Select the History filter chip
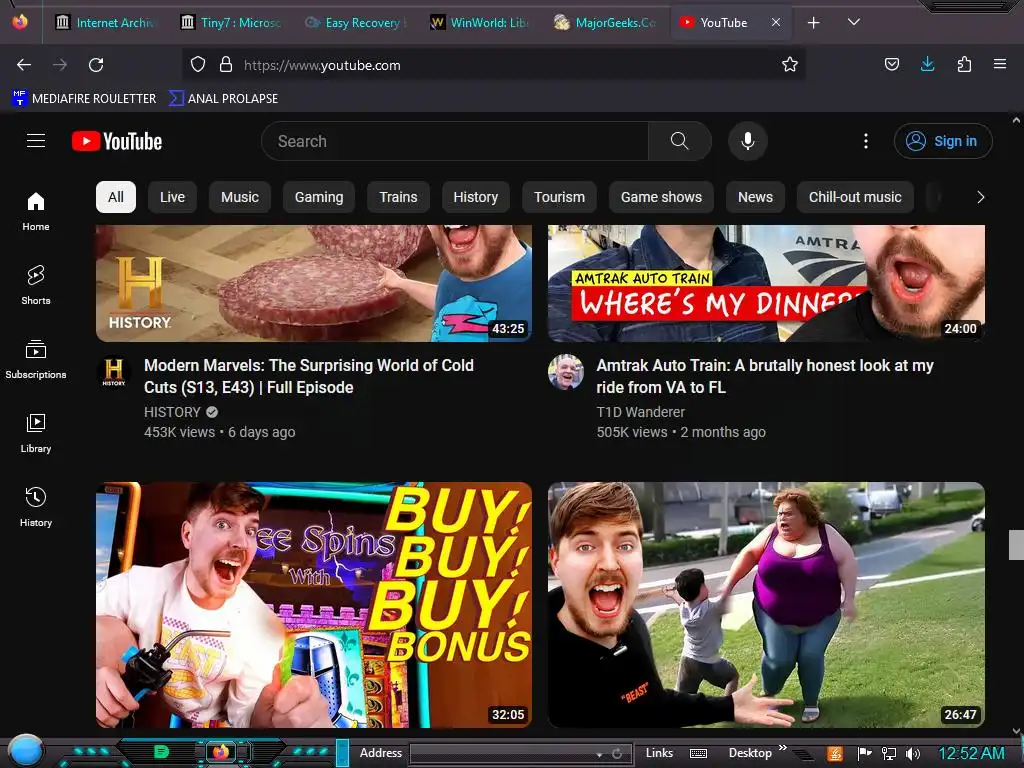 point(475,197)
